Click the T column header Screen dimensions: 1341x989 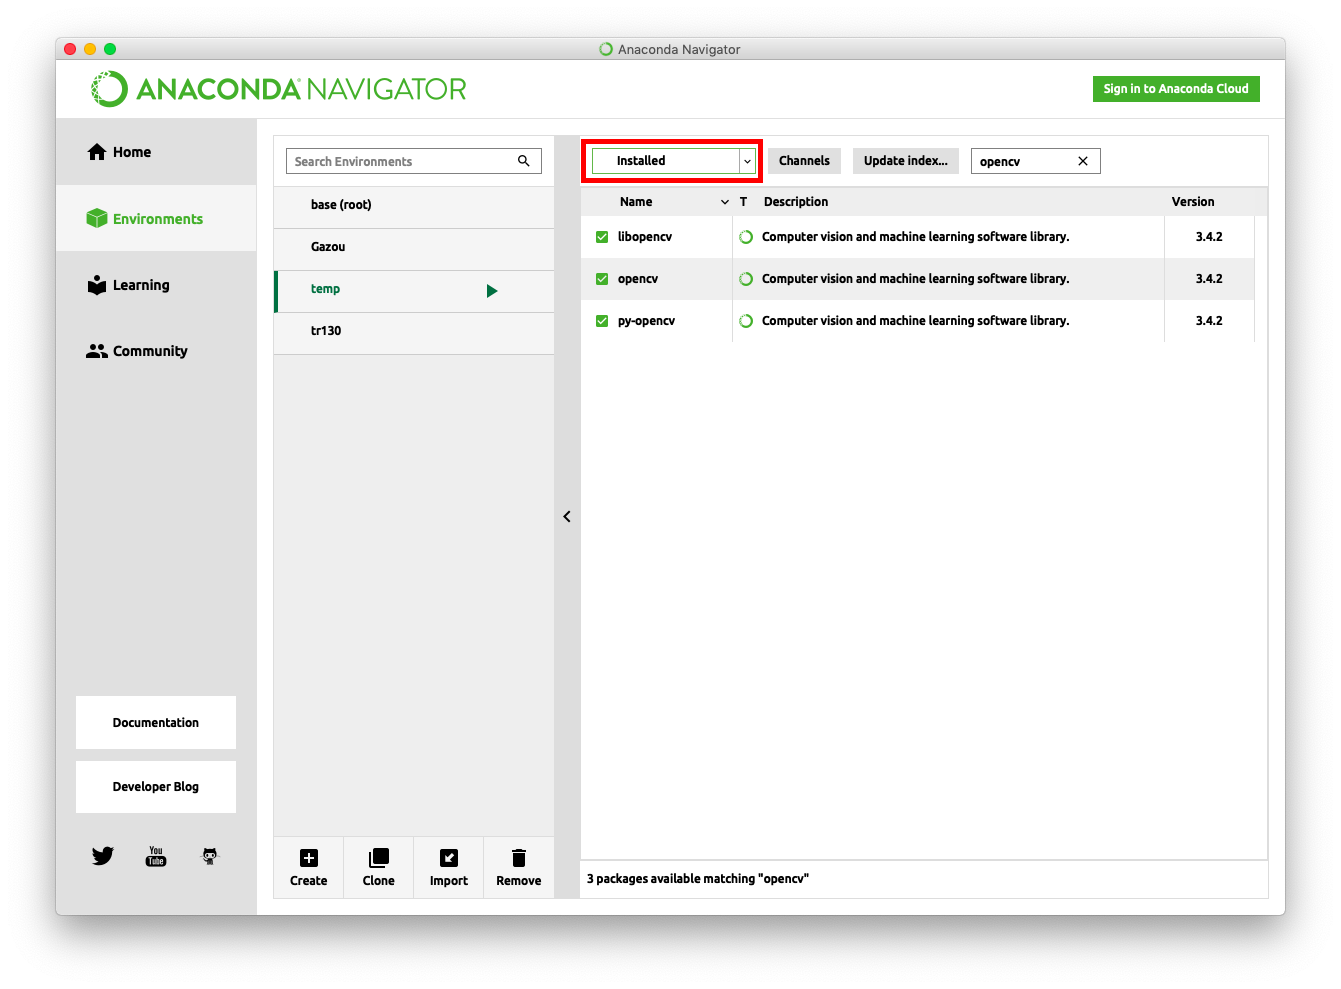click(743, 202)
